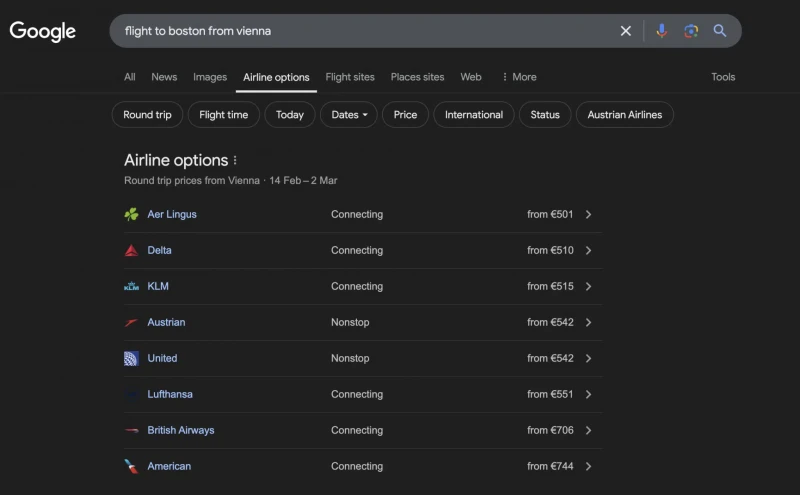800x495 pixels.
Task: Expand the More menu
Action: [519, 77]
